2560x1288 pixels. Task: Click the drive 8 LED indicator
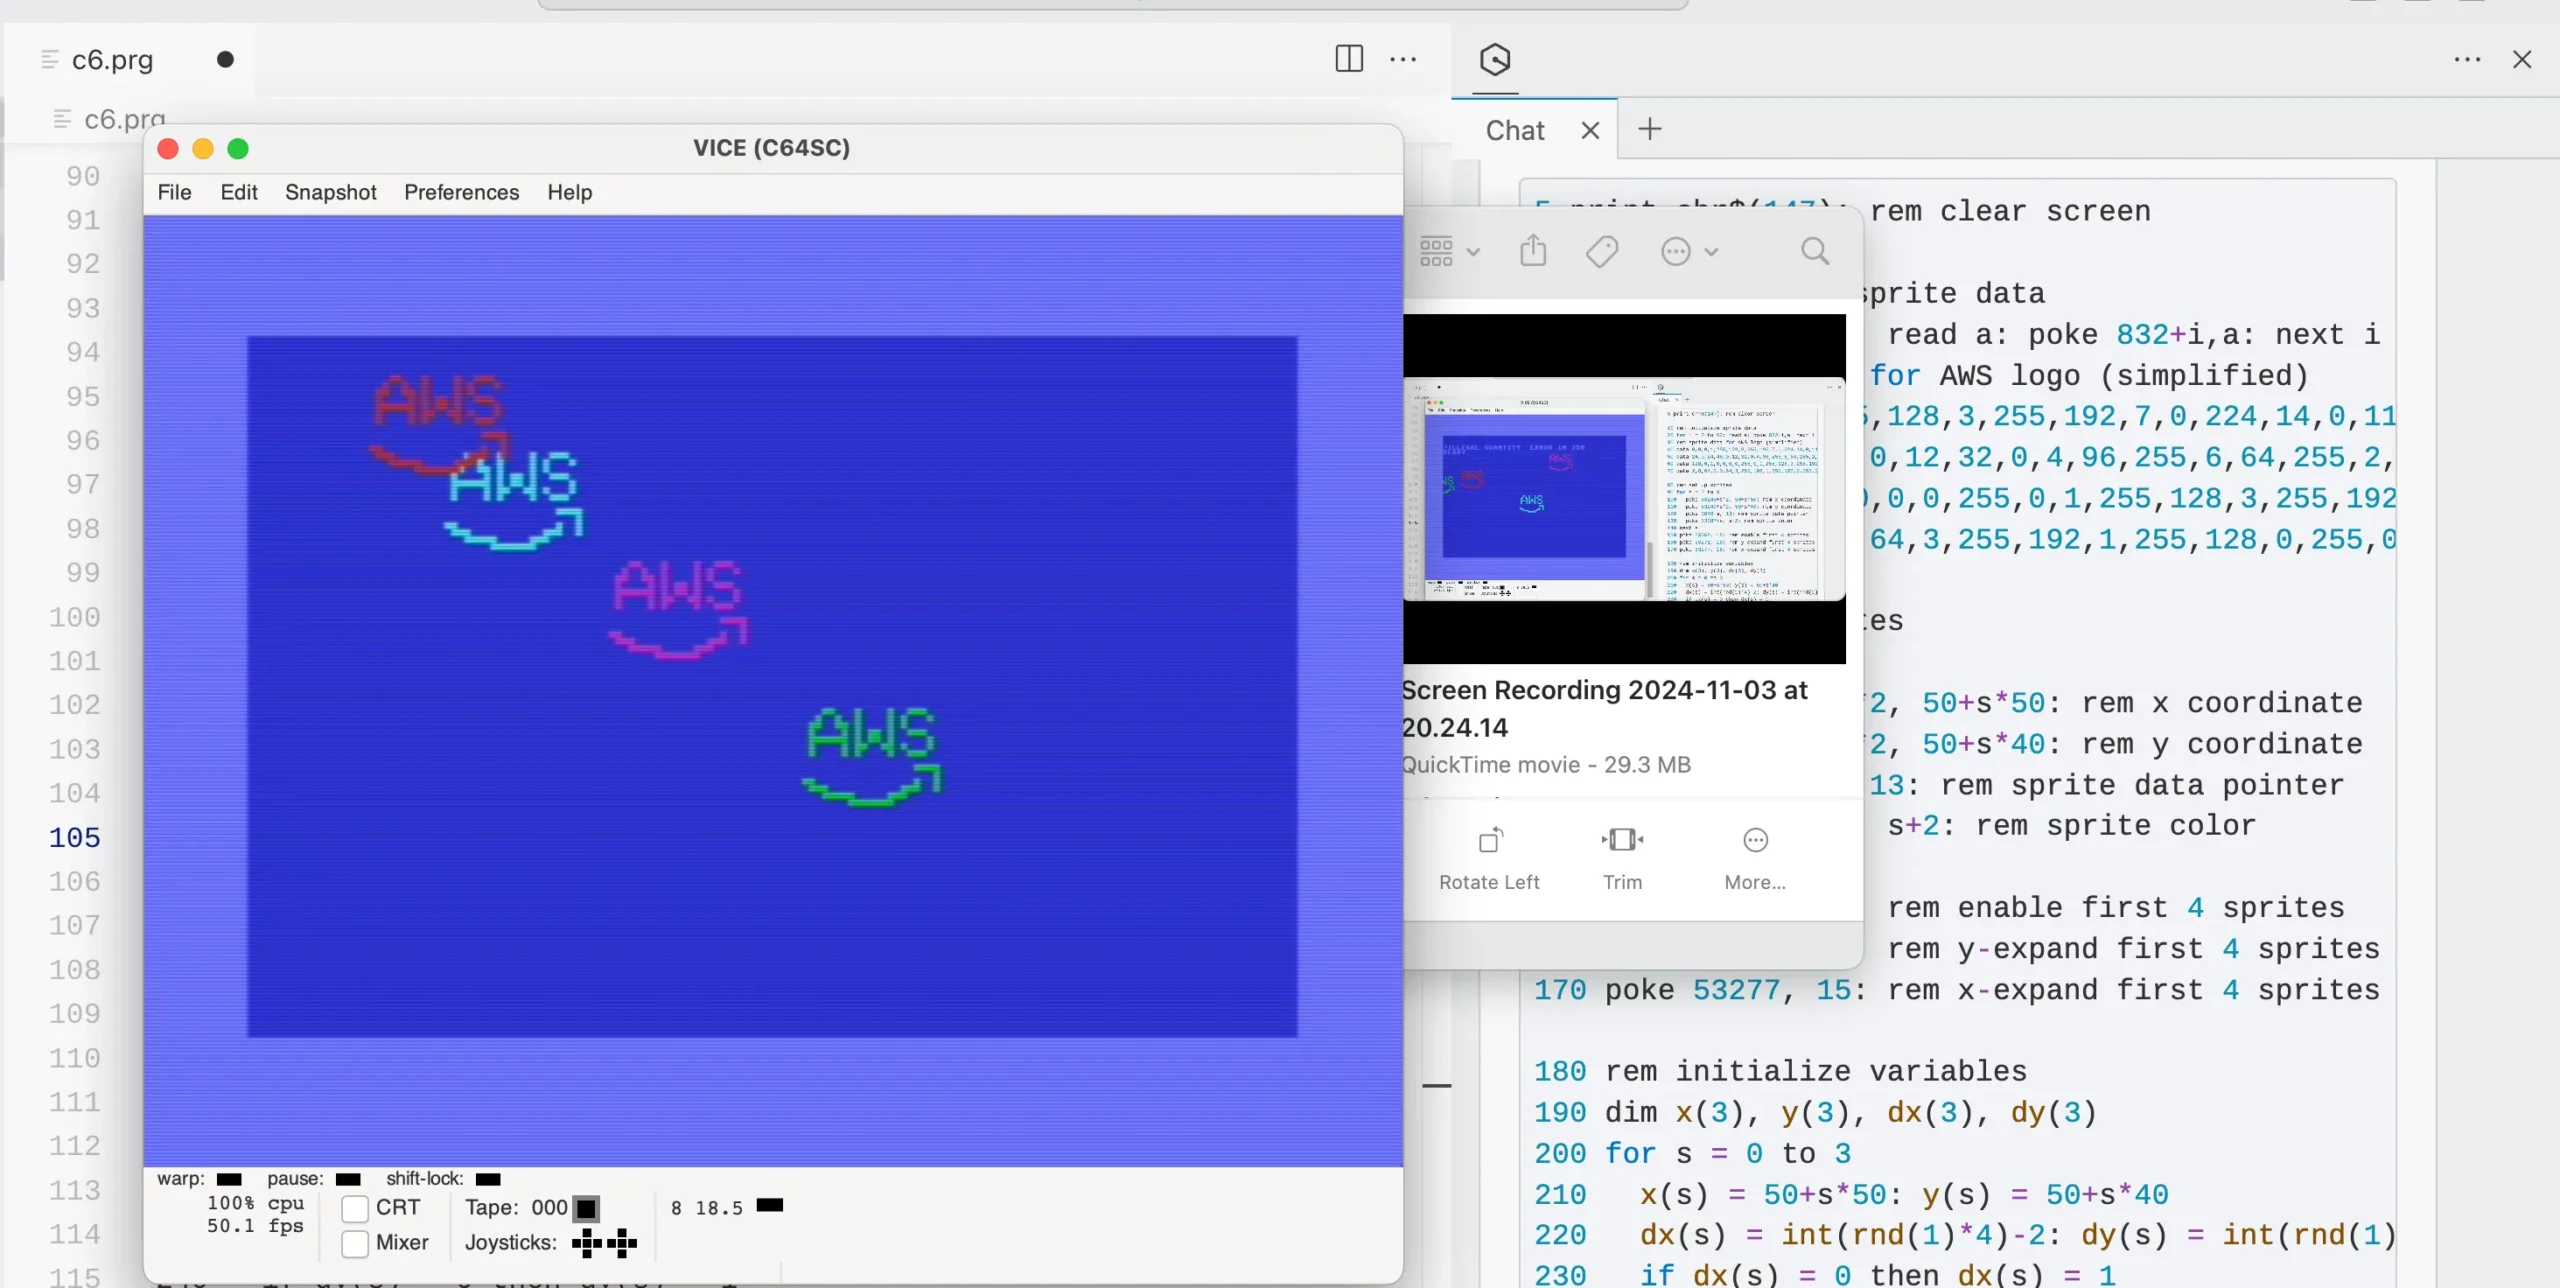tap(770, 1205)
